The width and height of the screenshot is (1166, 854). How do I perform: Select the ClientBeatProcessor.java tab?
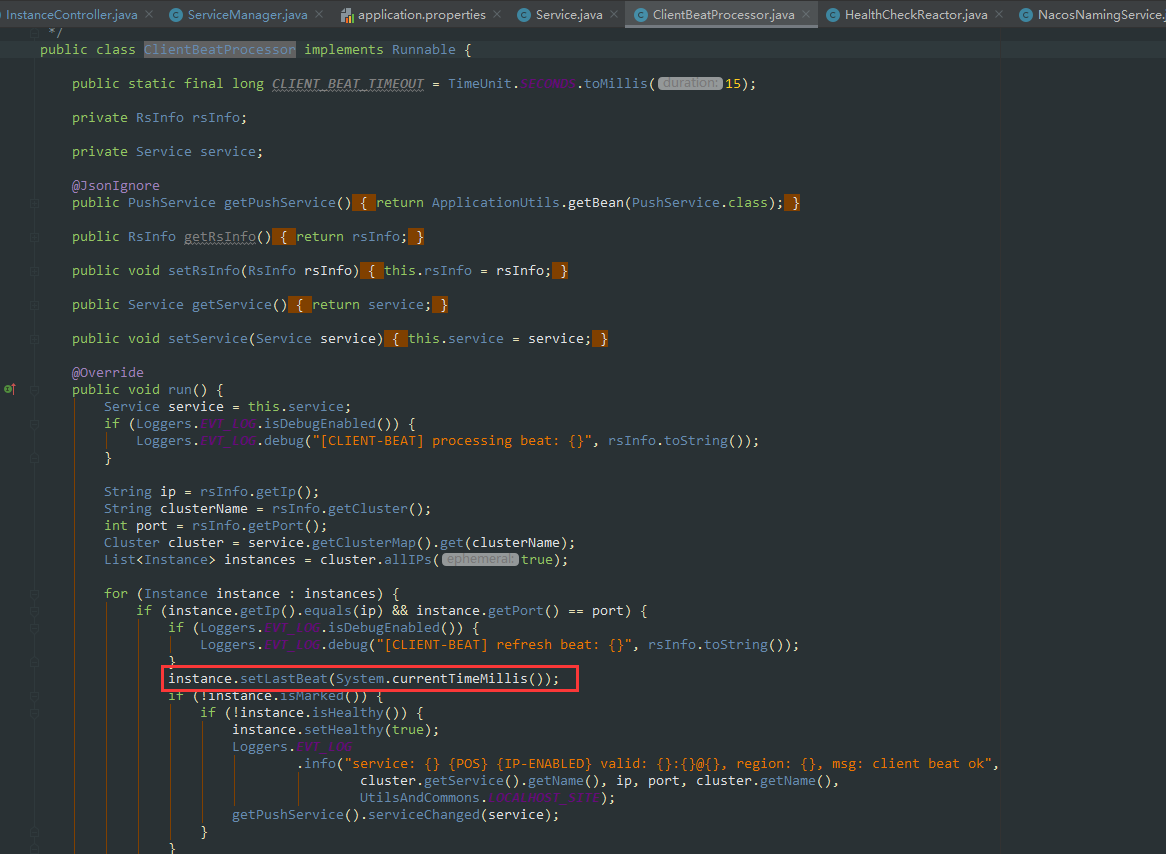723,15
